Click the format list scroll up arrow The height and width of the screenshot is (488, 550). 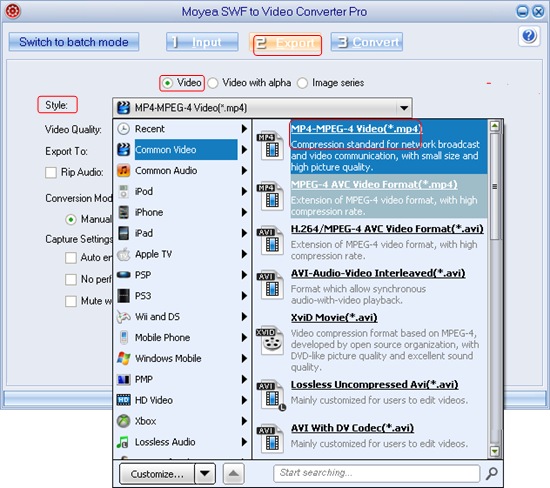pyautogui.click(x=495, y=126)
